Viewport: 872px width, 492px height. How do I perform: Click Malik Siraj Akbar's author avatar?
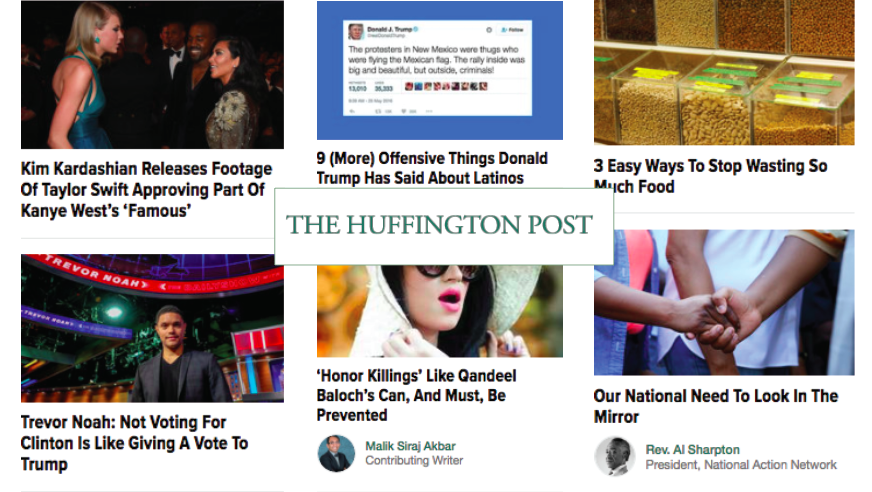(336, 454)
